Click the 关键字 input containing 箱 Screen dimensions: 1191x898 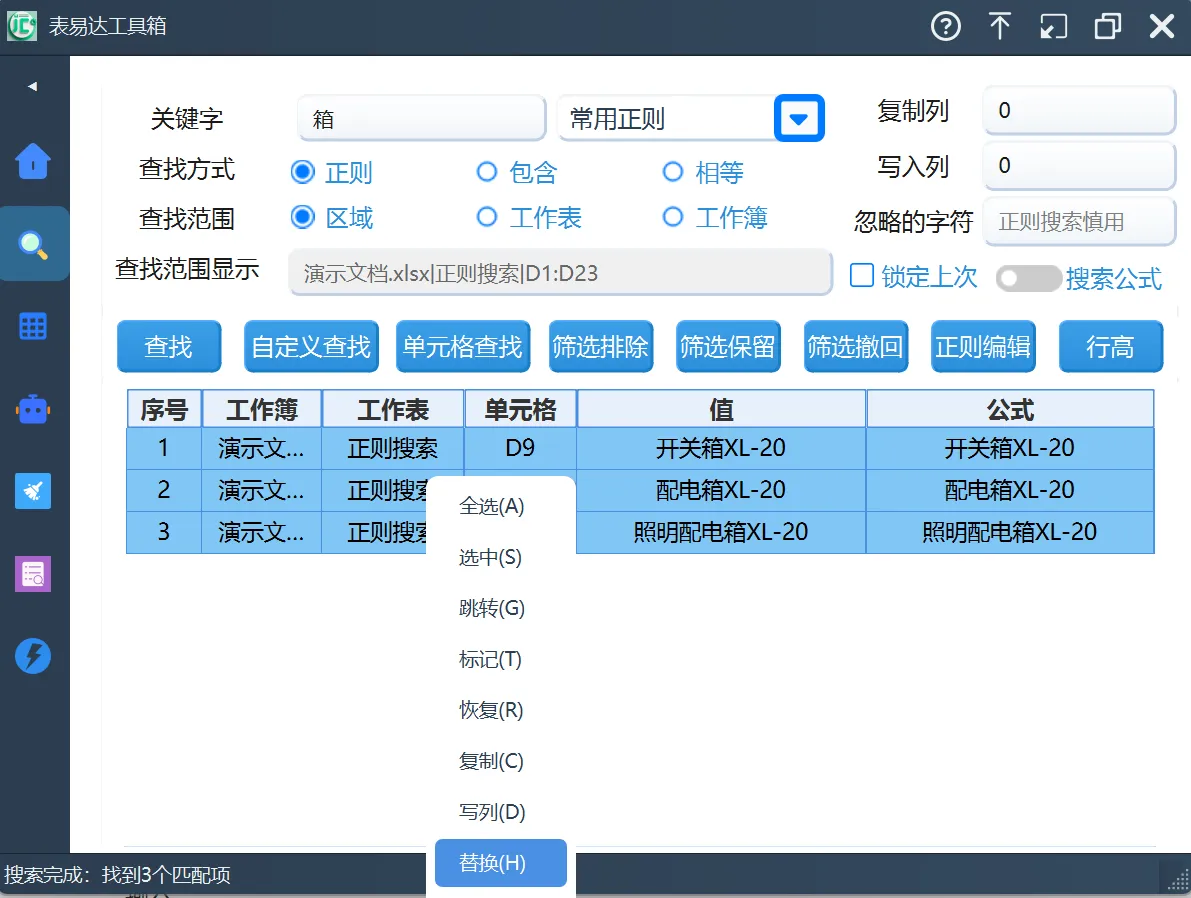tap(422, 119)
